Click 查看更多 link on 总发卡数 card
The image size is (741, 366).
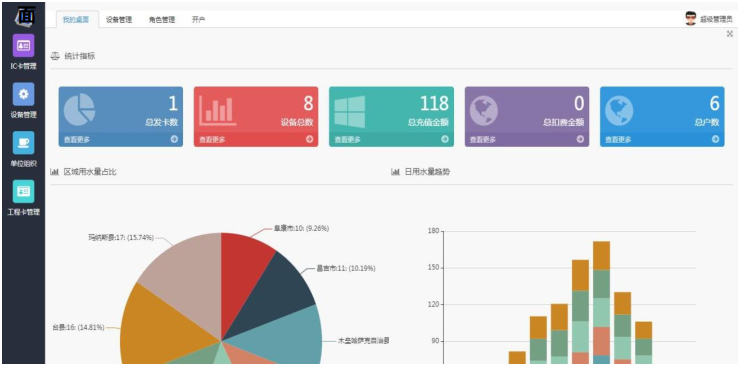77,139
